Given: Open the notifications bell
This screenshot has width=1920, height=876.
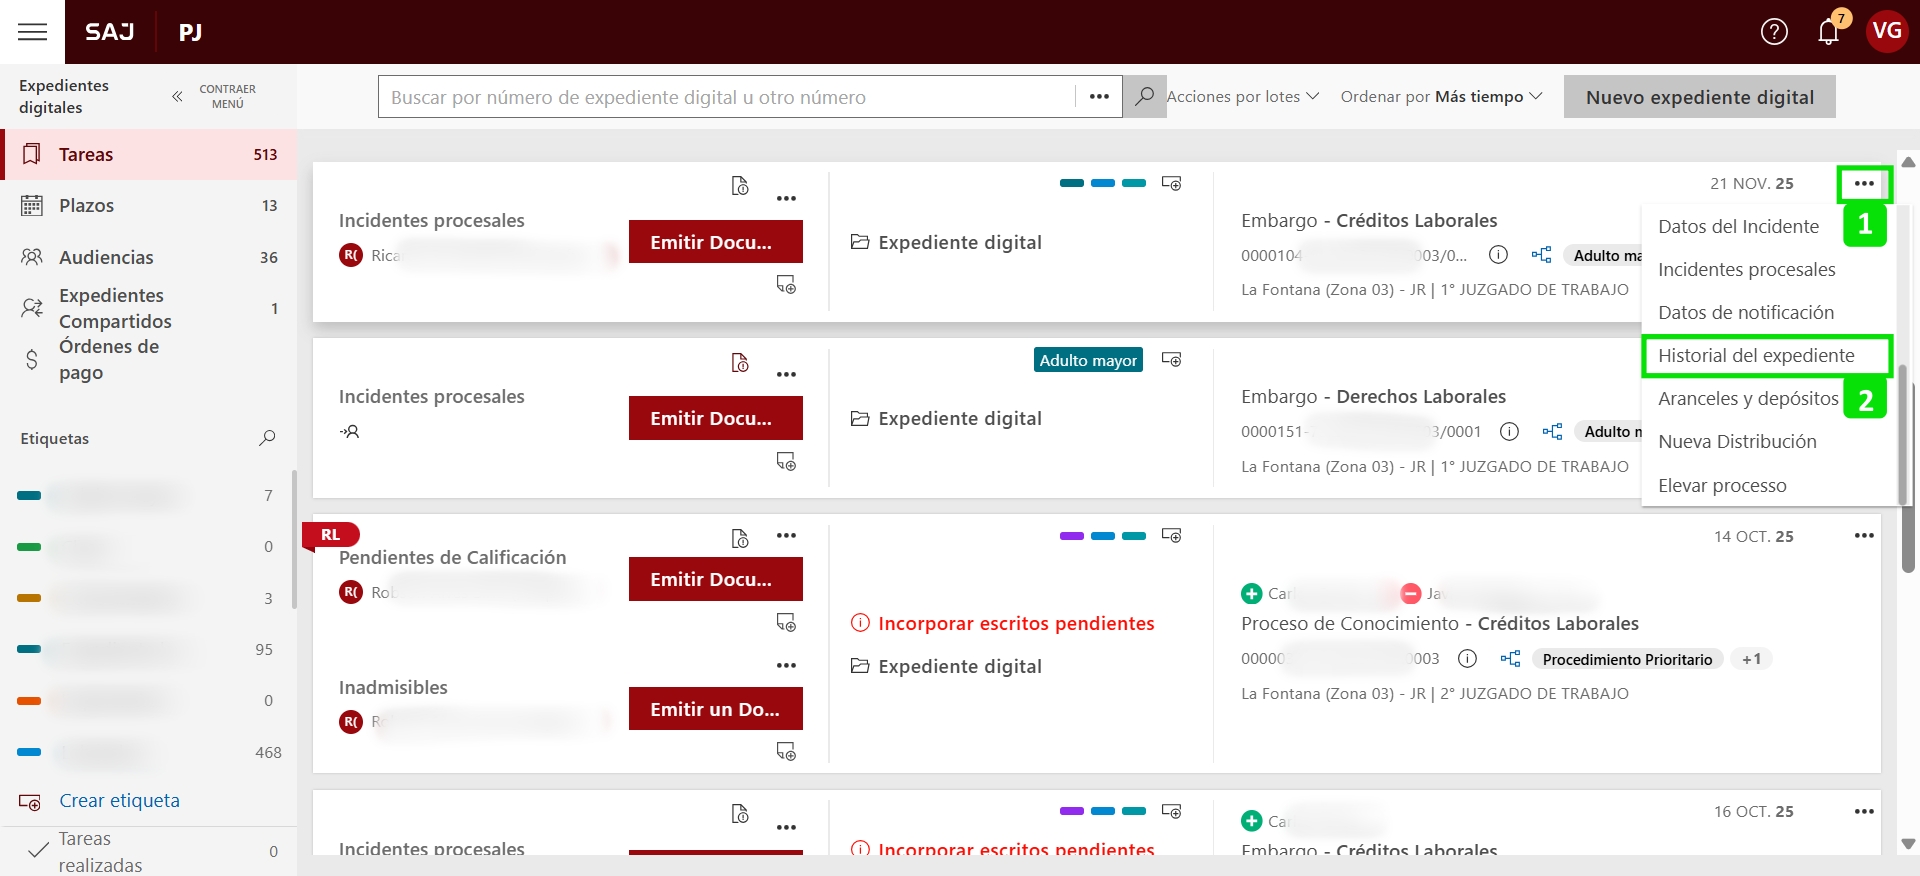Looking at the screenshot, I should (x=1828, y=32).
